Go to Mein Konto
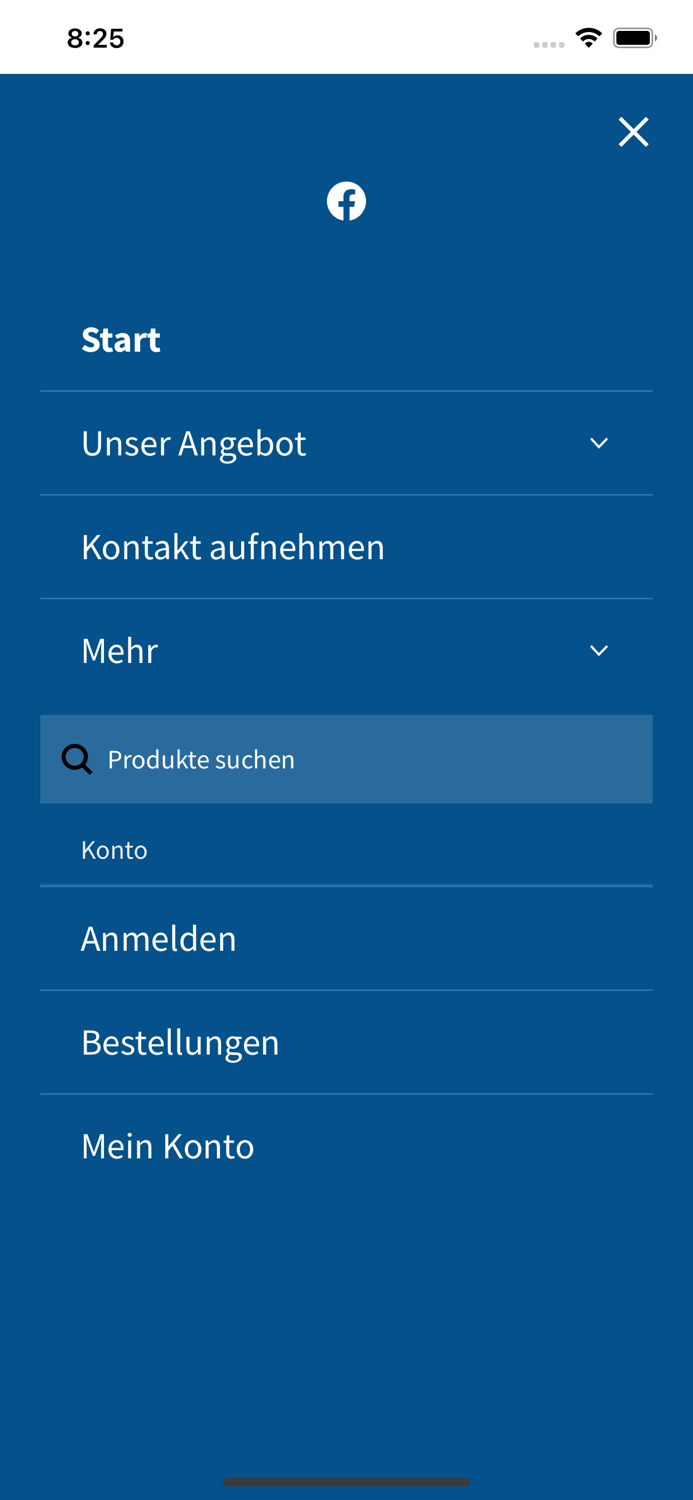693x1500 pixels. [167, 1146]
